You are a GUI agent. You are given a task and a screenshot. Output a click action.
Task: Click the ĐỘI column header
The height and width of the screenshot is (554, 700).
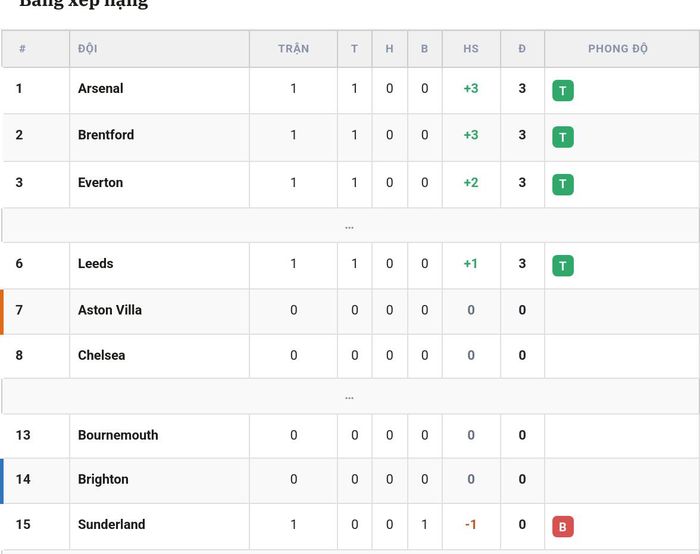point(88,48)
